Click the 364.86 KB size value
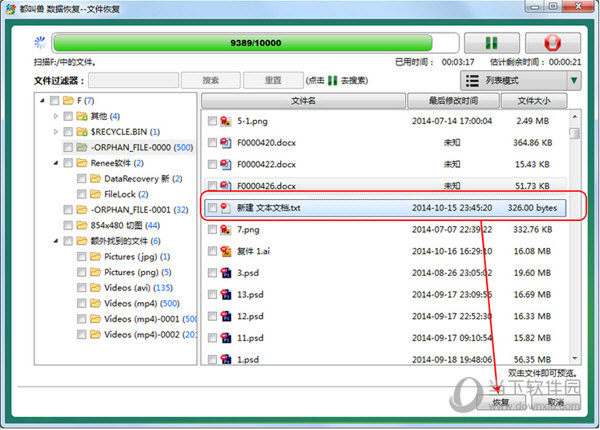The height and width of the screenshot is (430, 600). (x=532, y=143)
